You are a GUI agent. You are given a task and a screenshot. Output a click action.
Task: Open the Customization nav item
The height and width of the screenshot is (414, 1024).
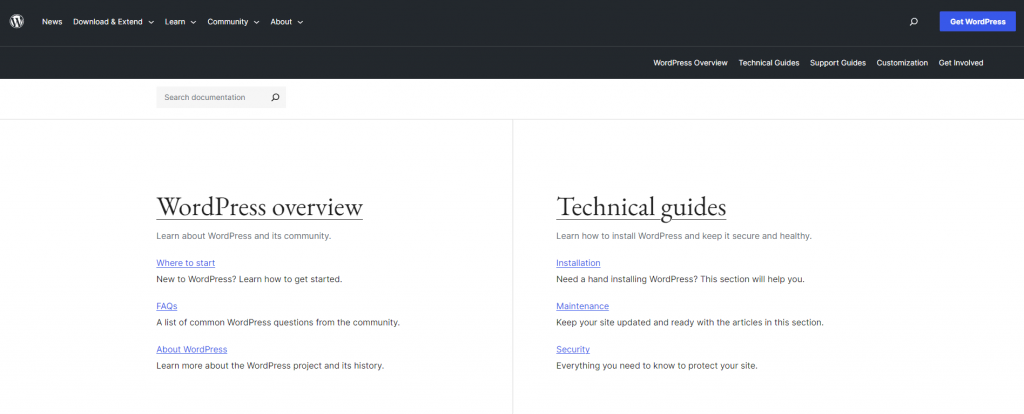(x=902, y=63)
